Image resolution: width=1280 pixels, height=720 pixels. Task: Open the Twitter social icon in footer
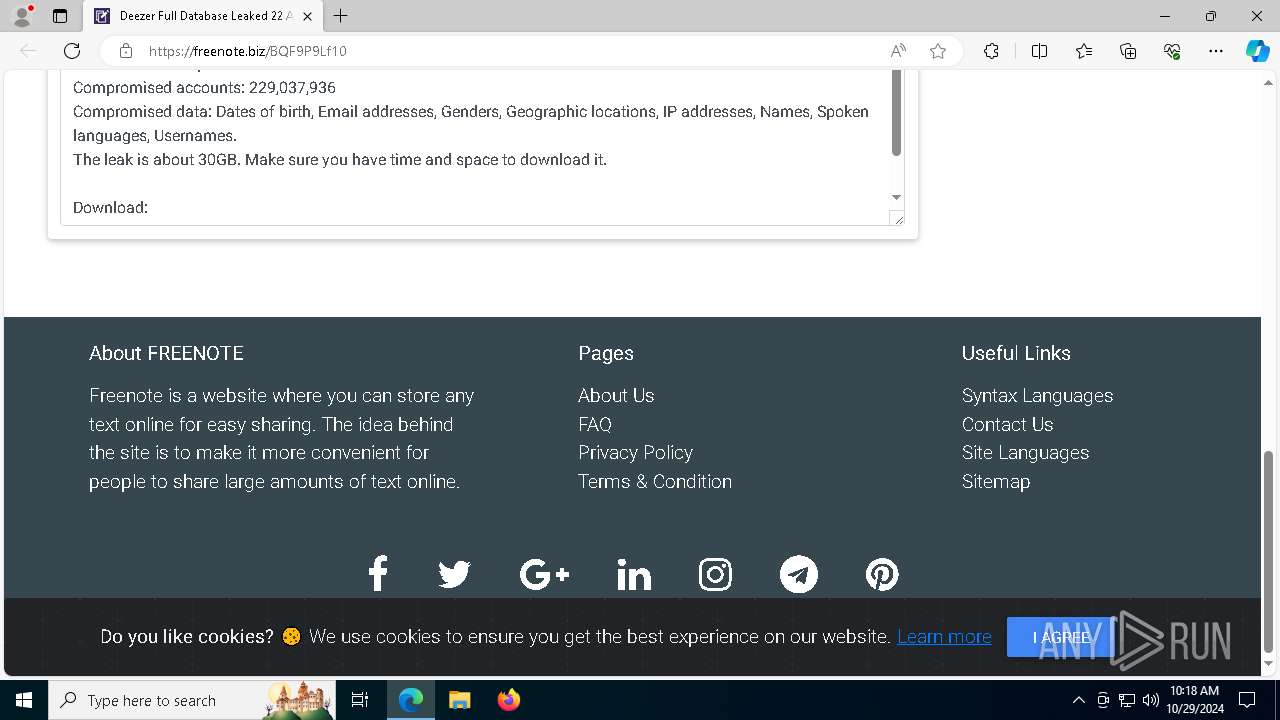click(455, 574)
